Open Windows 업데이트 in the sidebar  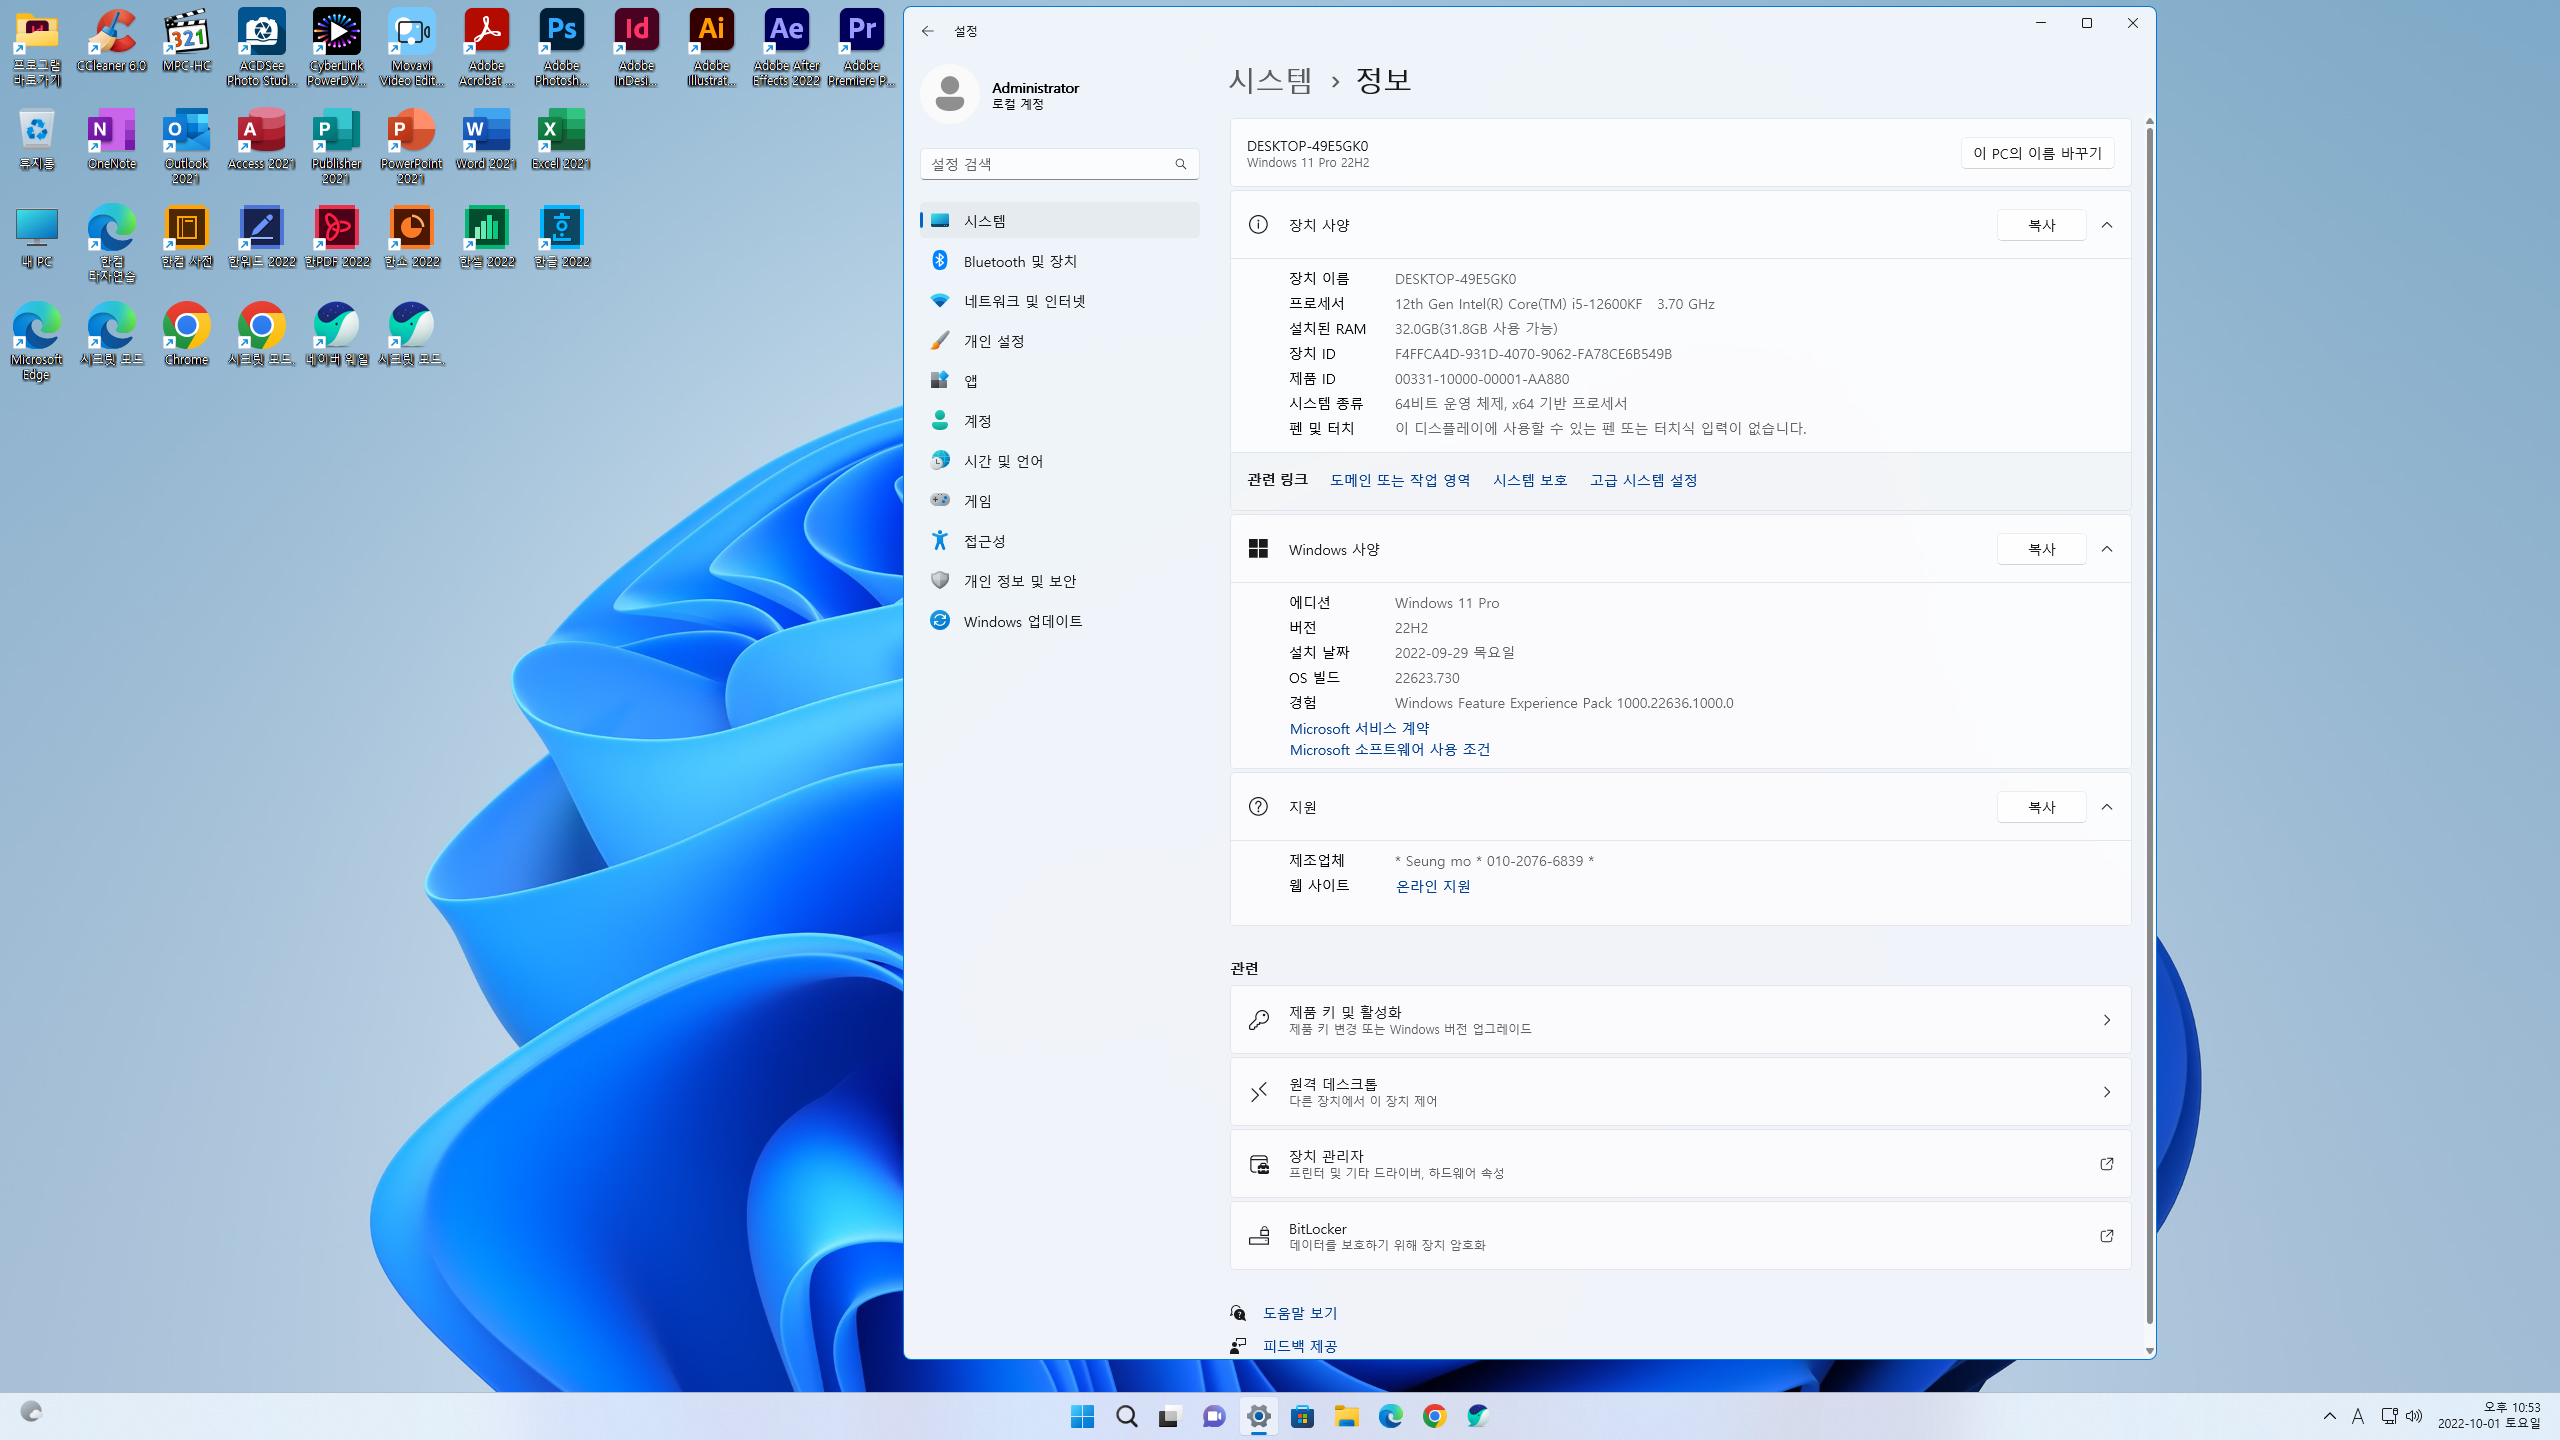[1022, 621]
